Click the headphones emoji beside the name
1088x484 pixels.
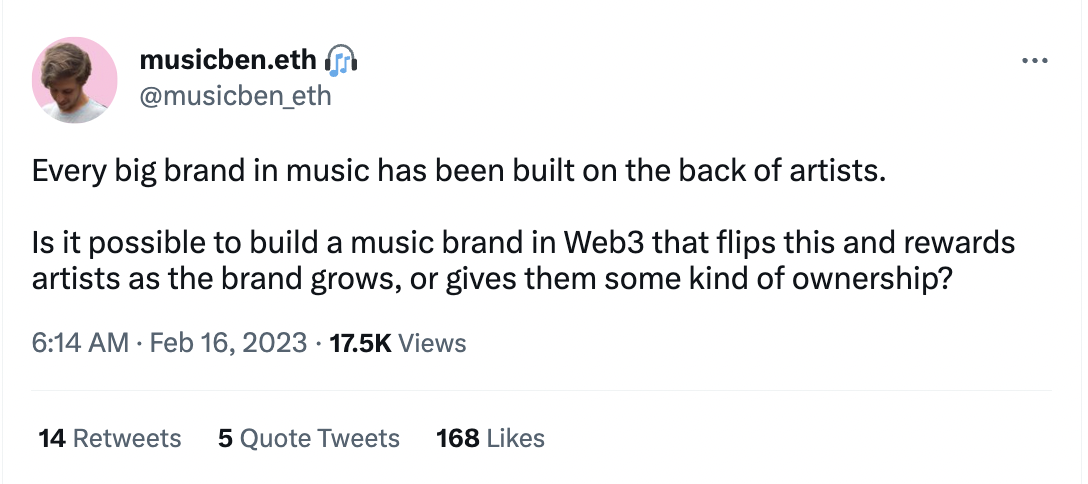(x=341, y=62)
